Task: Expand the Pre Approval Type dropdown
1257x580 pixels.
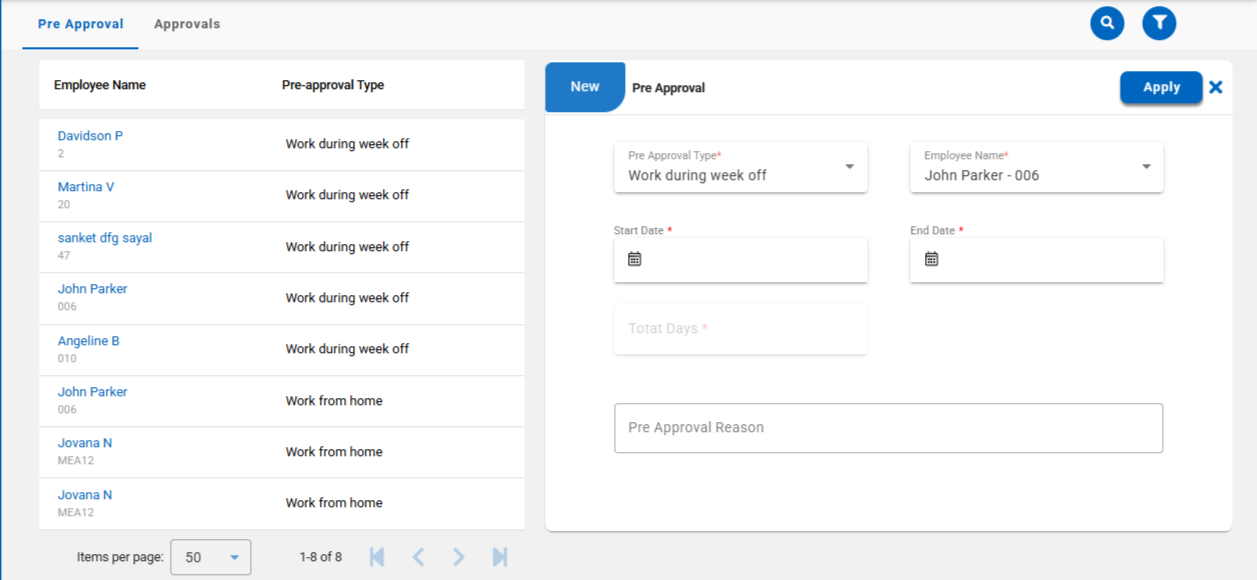Action: coord(849,167)
